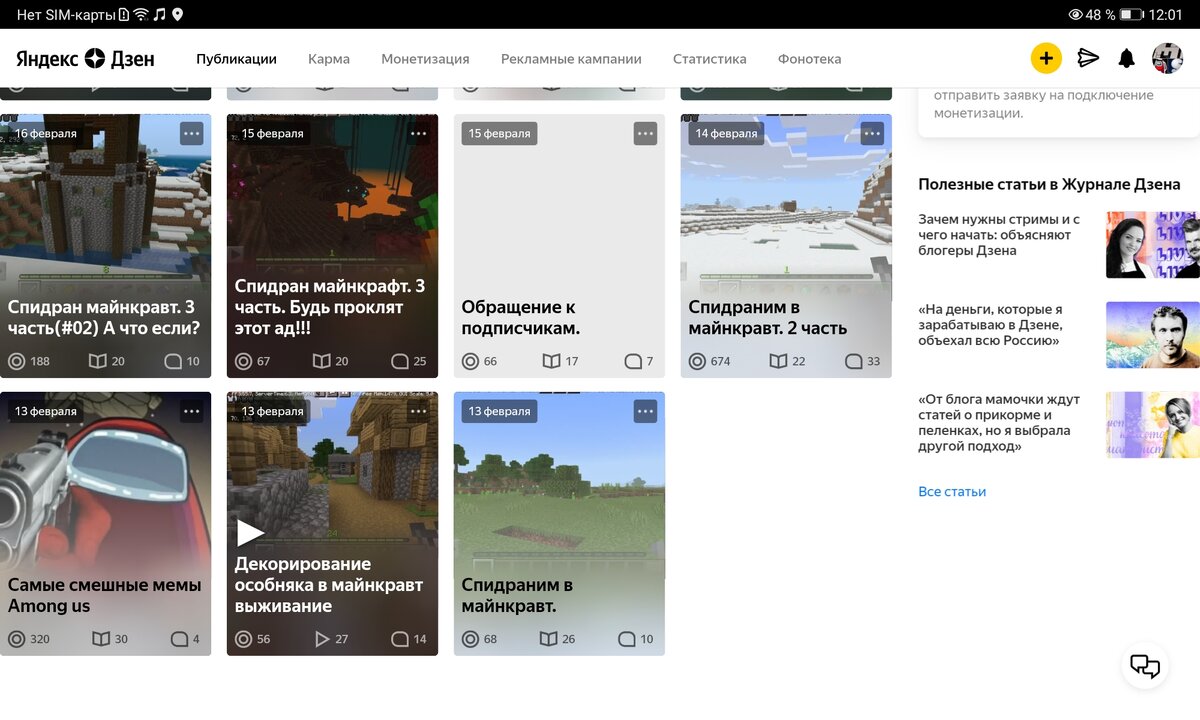Click thumbnail of the streams article
This screenshot has height=720, width=1200.
[1152, 245]
